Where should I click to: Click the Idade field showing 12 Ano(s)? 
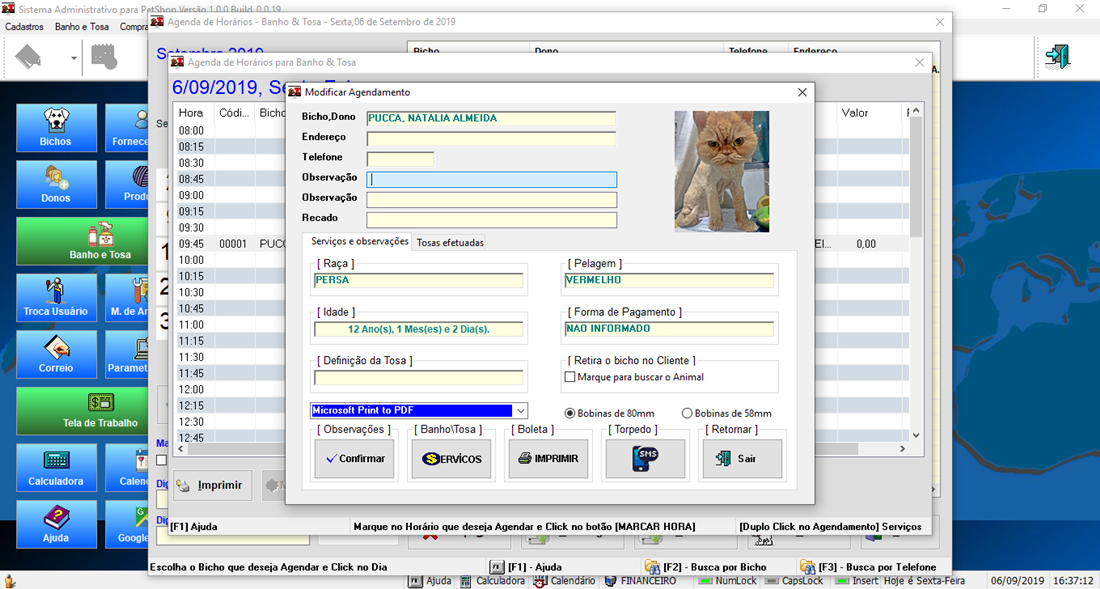419,329
